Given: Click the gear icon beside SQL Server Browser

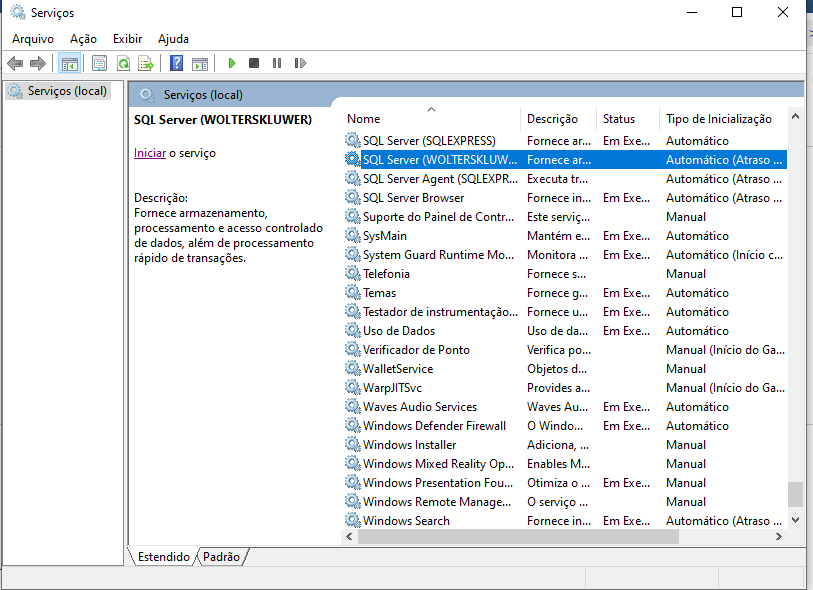Looking at the screenshot, I should pyautogui.click(x=353, y=198).
